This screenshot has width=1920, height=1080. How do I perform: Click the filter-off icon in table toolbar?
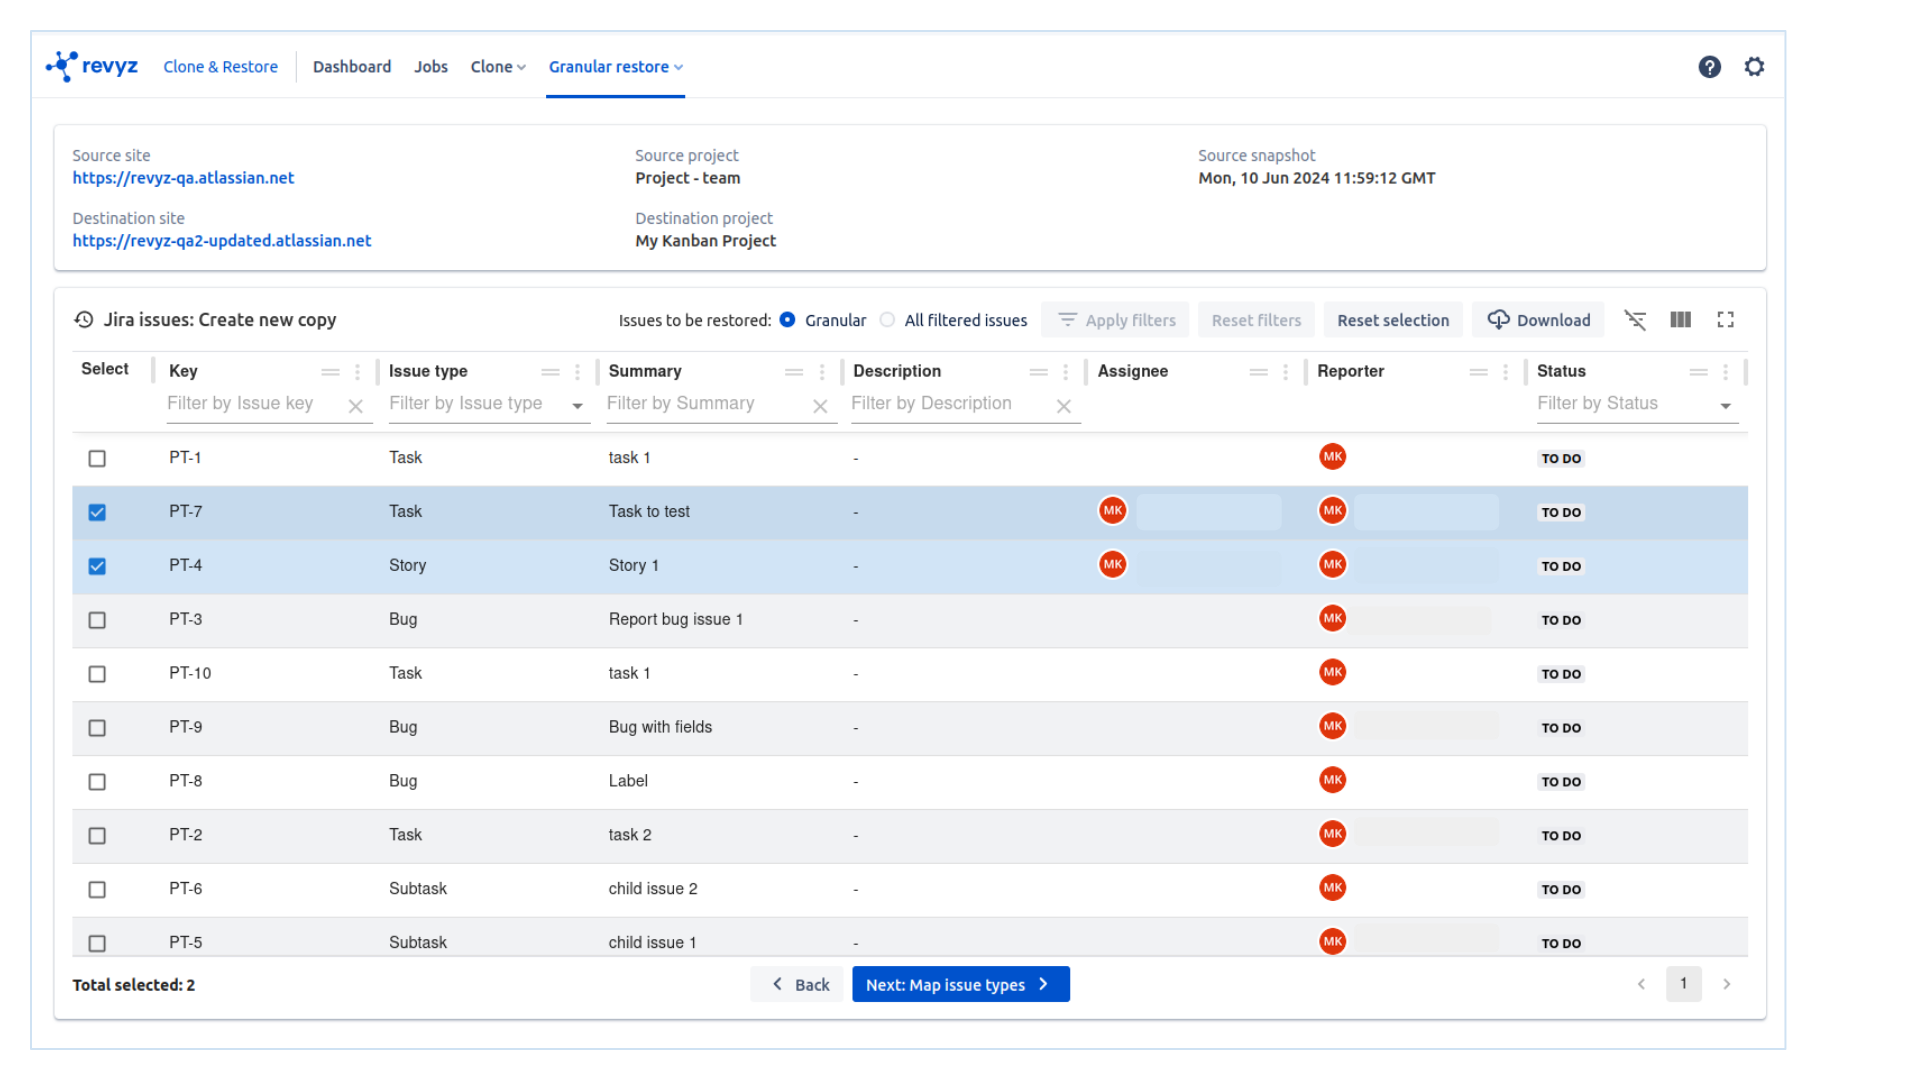pos(1635,320)
